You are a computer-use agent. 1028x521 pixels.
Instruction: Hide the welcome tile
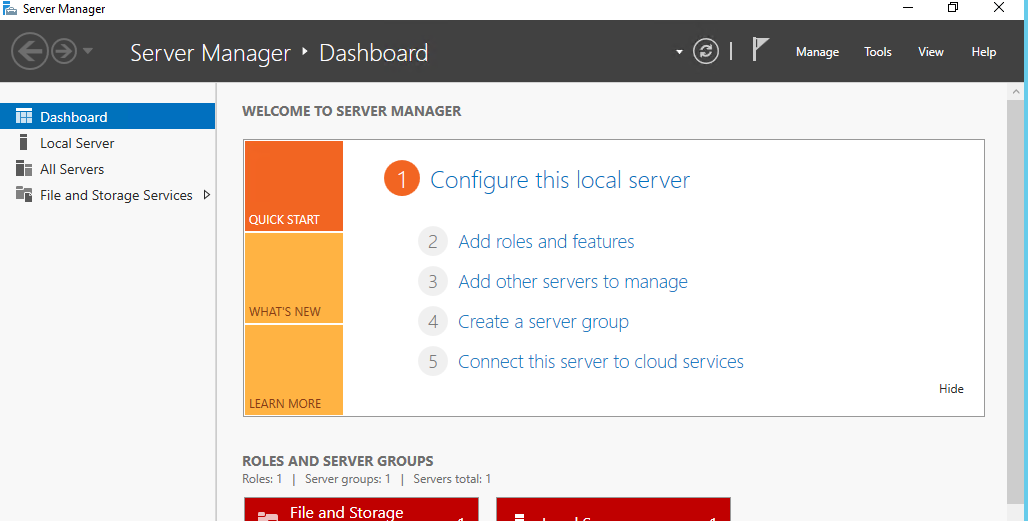pyautogui.click(x=951, y=389)
